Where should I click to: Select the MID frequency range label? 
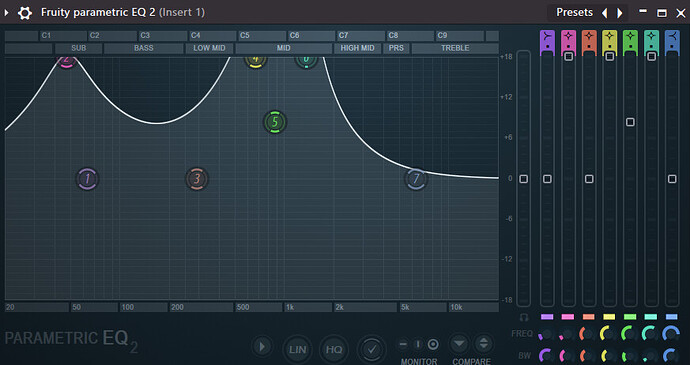tap(283, 48)
